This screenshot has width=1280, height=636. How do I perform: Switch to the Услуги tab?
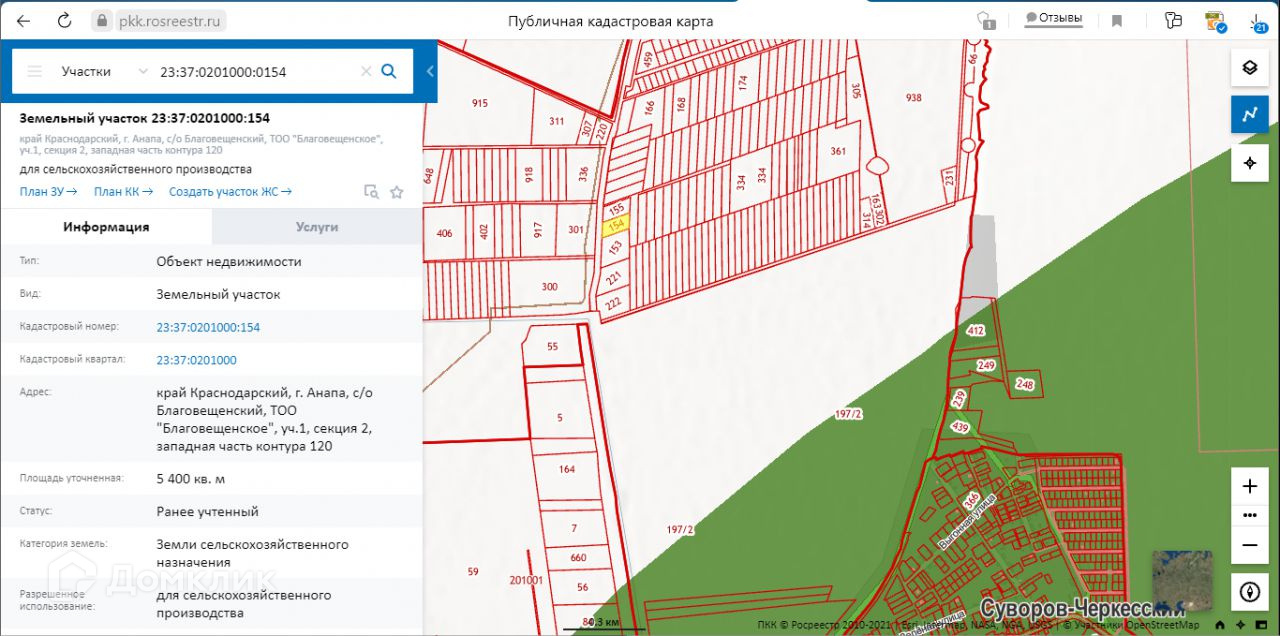(x=317, y=227)
